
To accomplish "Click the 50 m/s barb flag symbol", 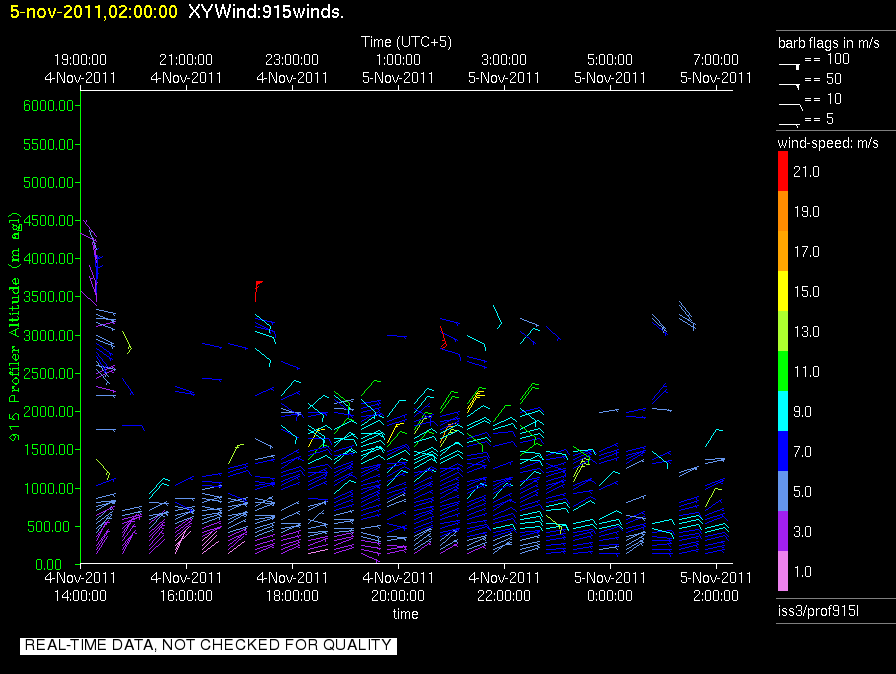I will click(789, 85).
